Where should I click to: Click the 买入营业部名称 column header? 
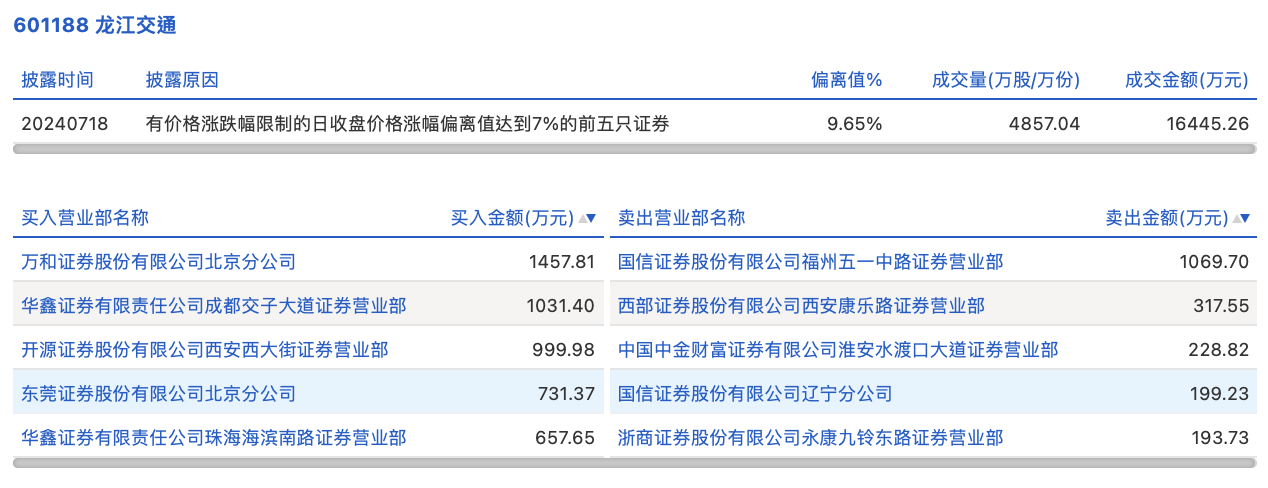(x=85, y=218)
